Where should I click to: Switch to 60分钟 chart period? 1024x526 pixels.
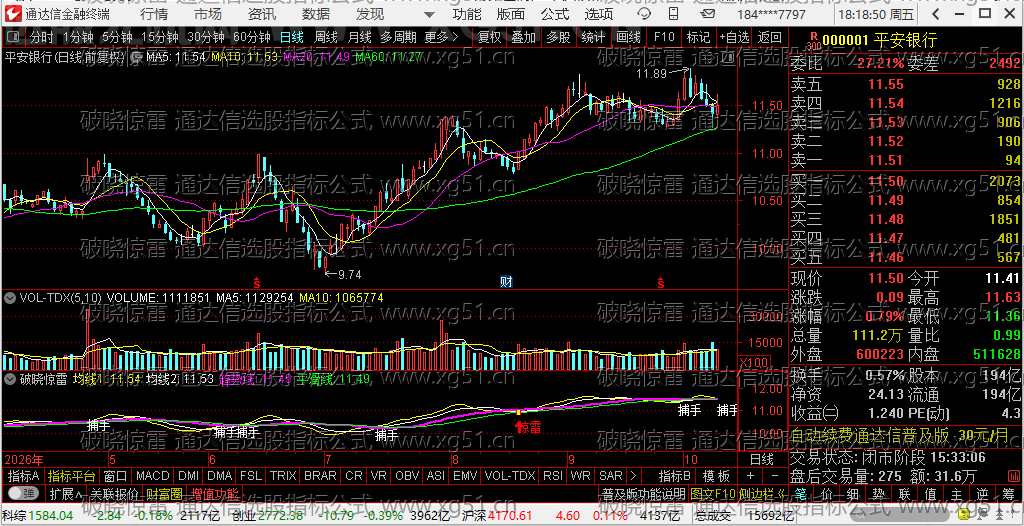point(251,37)
